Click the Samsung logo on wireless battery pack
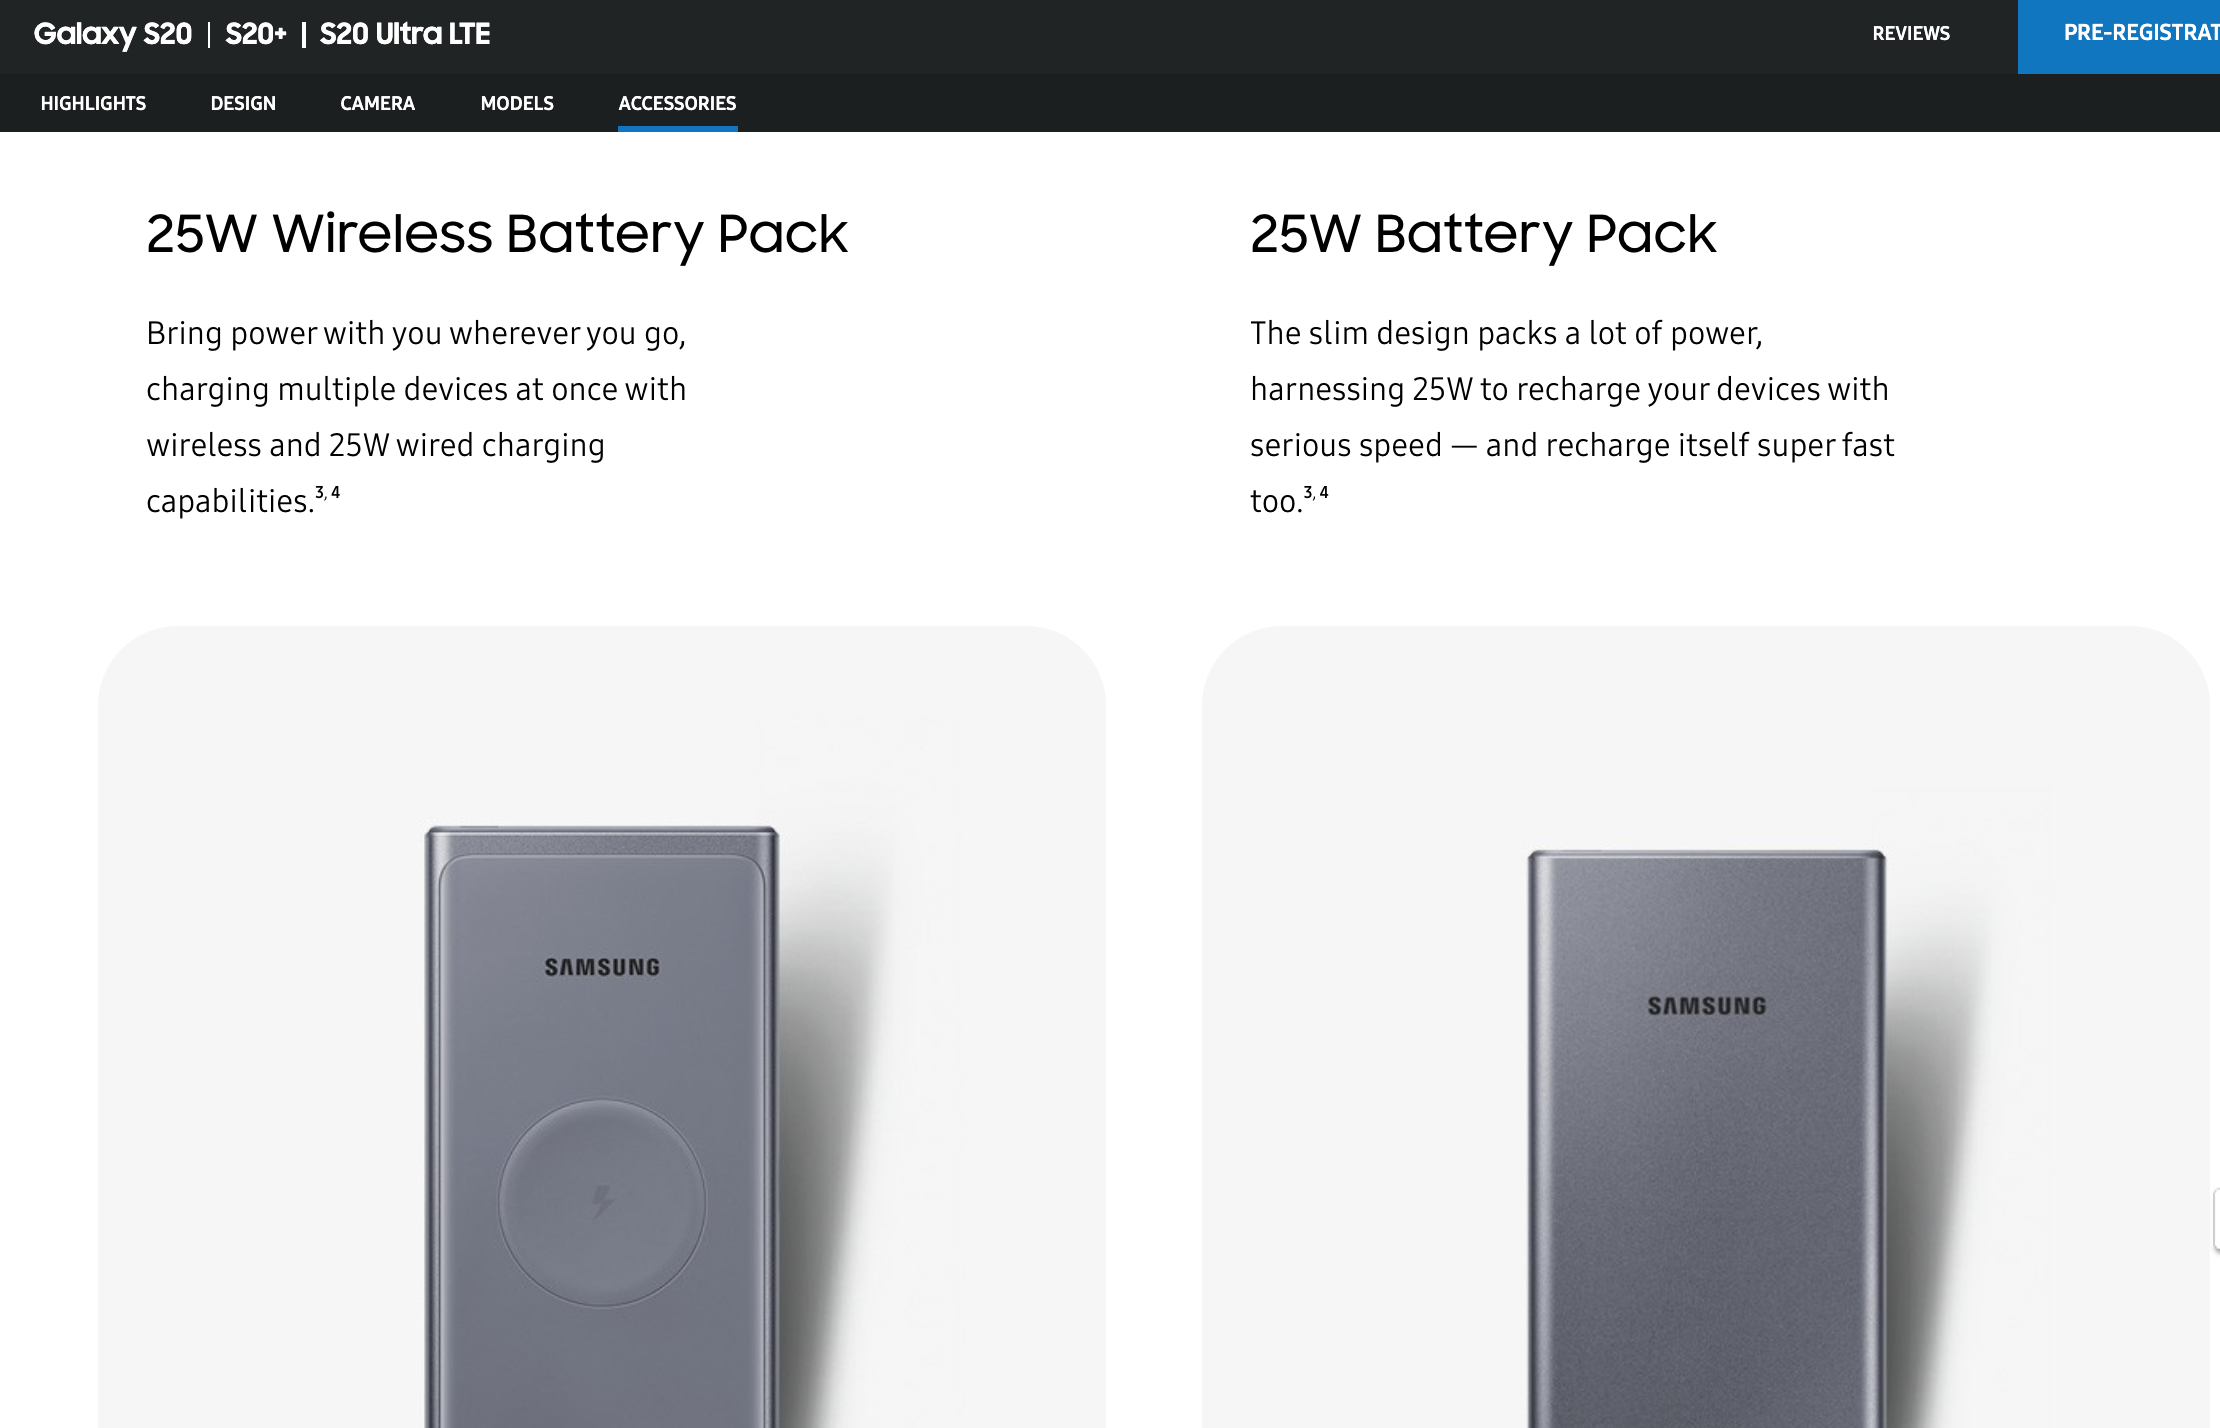The width and height of the screenshot is (2220, 1428). tap(602, 967)
